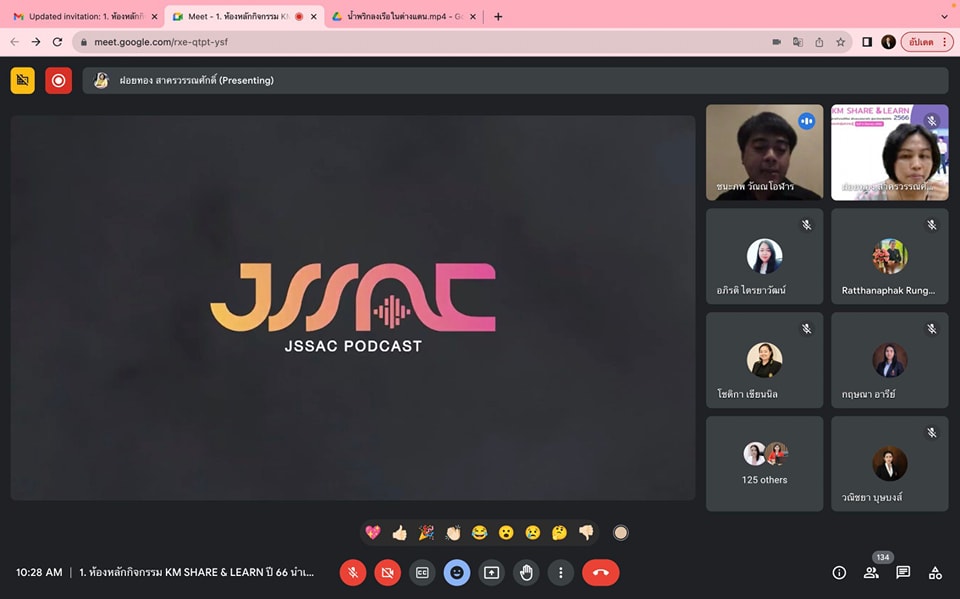Screen dimensions: 960x599
Task: Click the meet.google.com address bar
Action: pos(420,42)
